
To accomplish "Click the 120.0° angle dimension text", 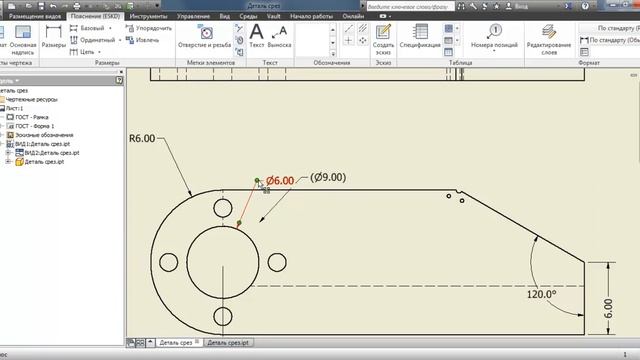I will [x=542, y=294].
